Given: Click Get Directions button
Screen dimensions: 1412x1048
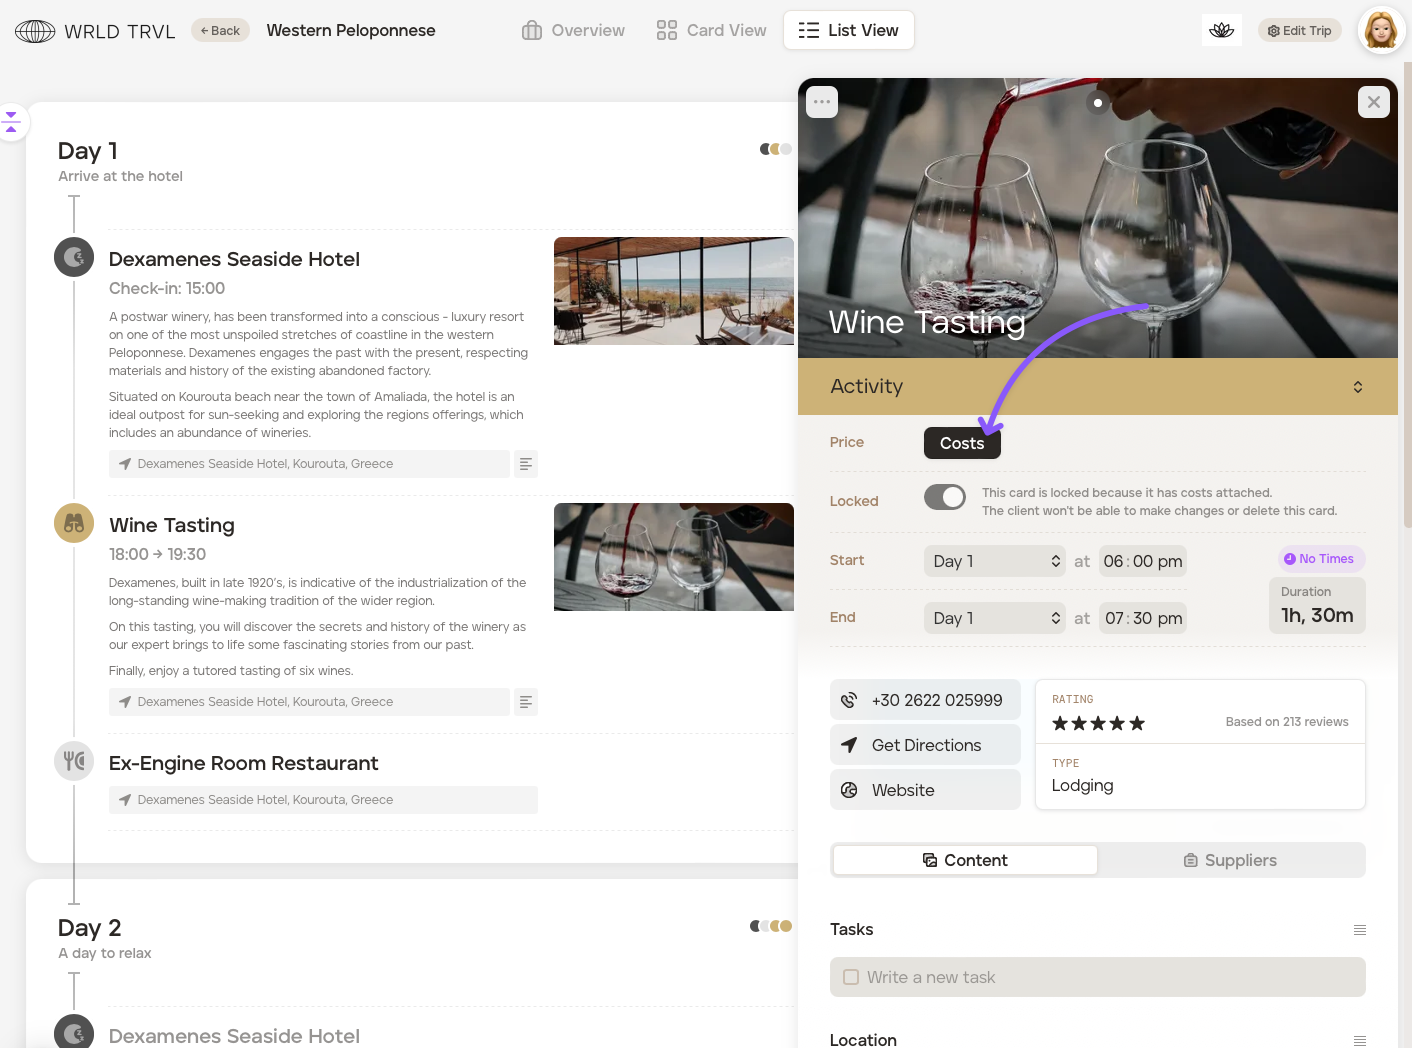Looking at the screenshot, I should [925, 745].
